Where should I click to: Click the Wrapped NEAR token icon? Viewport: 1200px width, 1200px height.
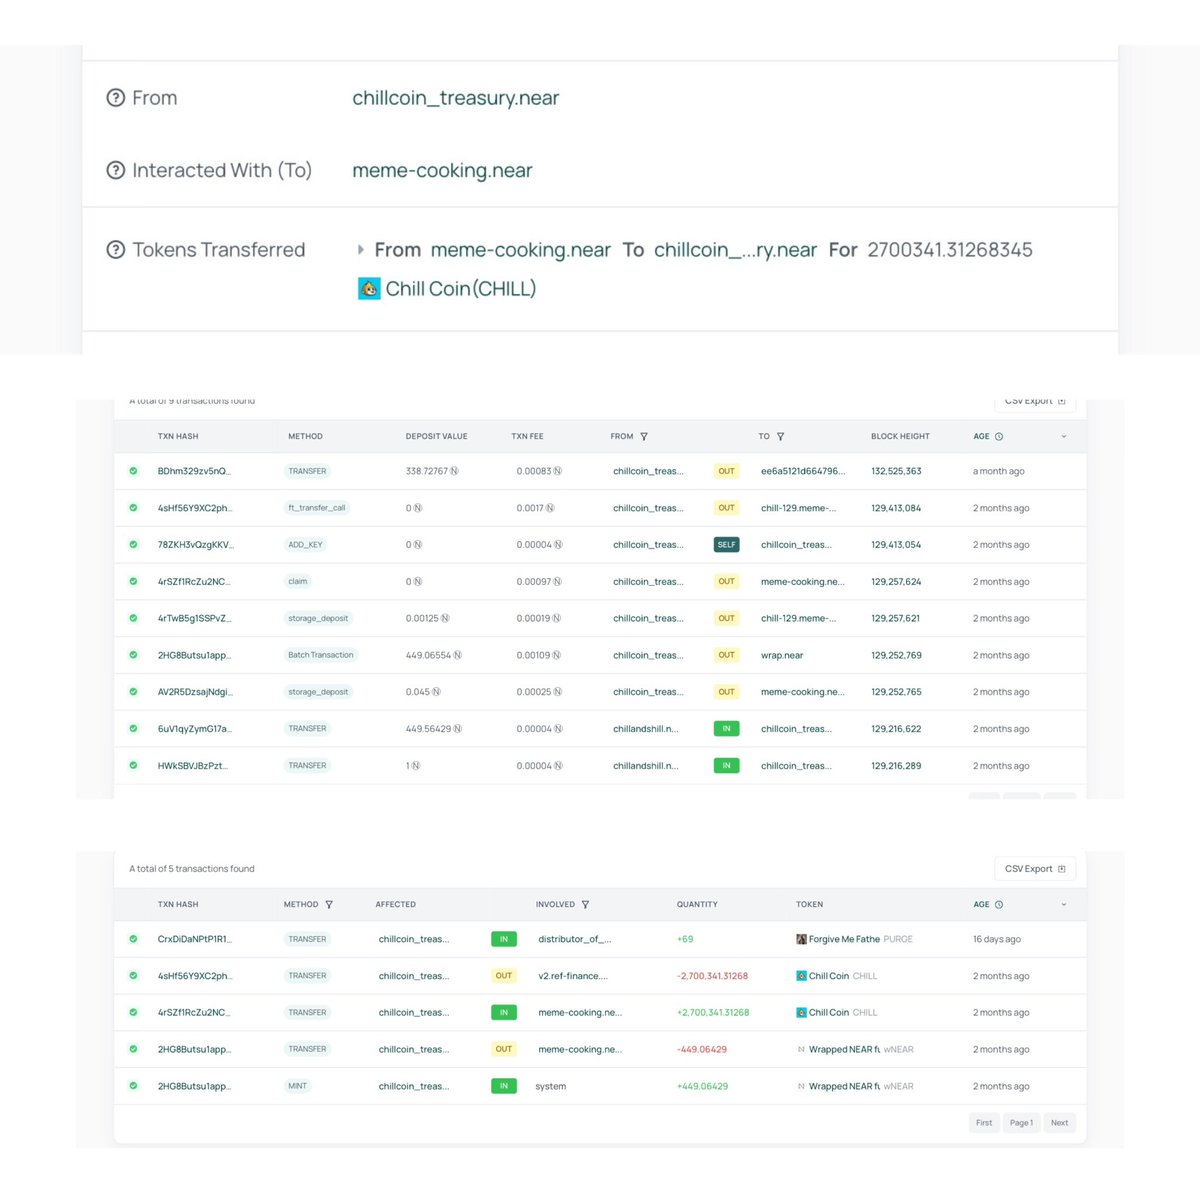click(800, 1049)
